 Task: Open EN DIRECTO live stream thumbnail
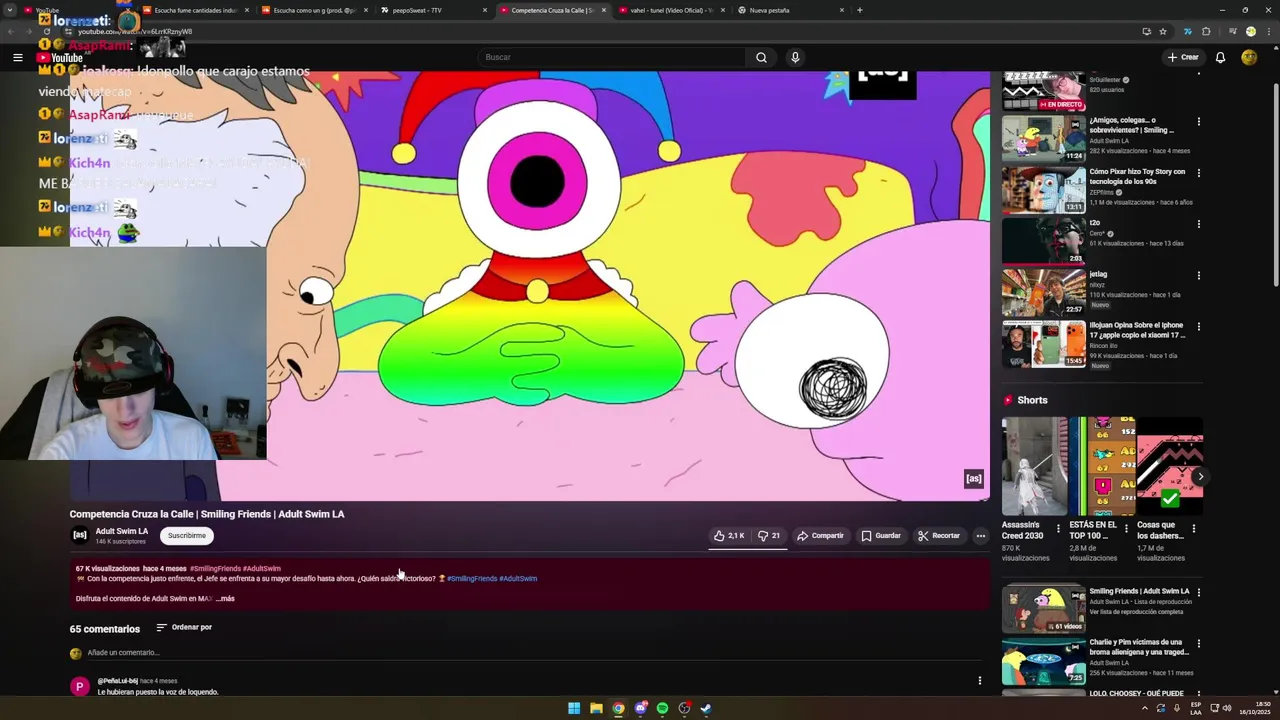pos(1044,91)
